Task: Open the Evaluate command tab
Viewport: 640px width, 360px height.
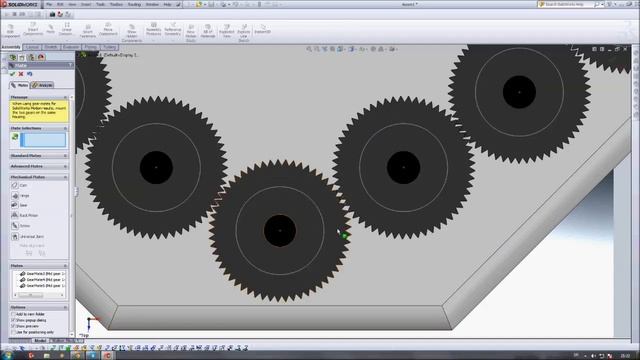Action: click(x=71, y=47)
